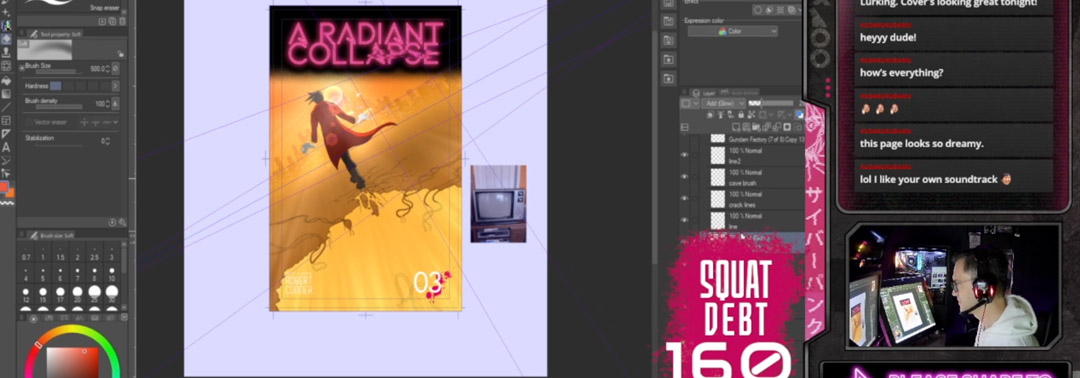
Task: Click the color wheel hue ring
Action: (x=72, y=330)
